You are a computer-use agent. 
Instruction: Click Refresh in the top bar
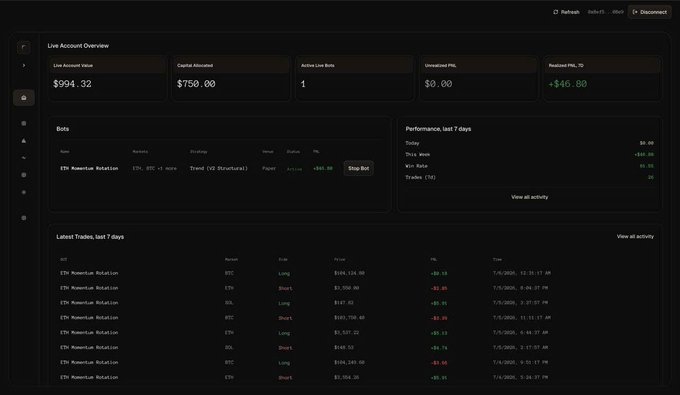click(566, 12)
